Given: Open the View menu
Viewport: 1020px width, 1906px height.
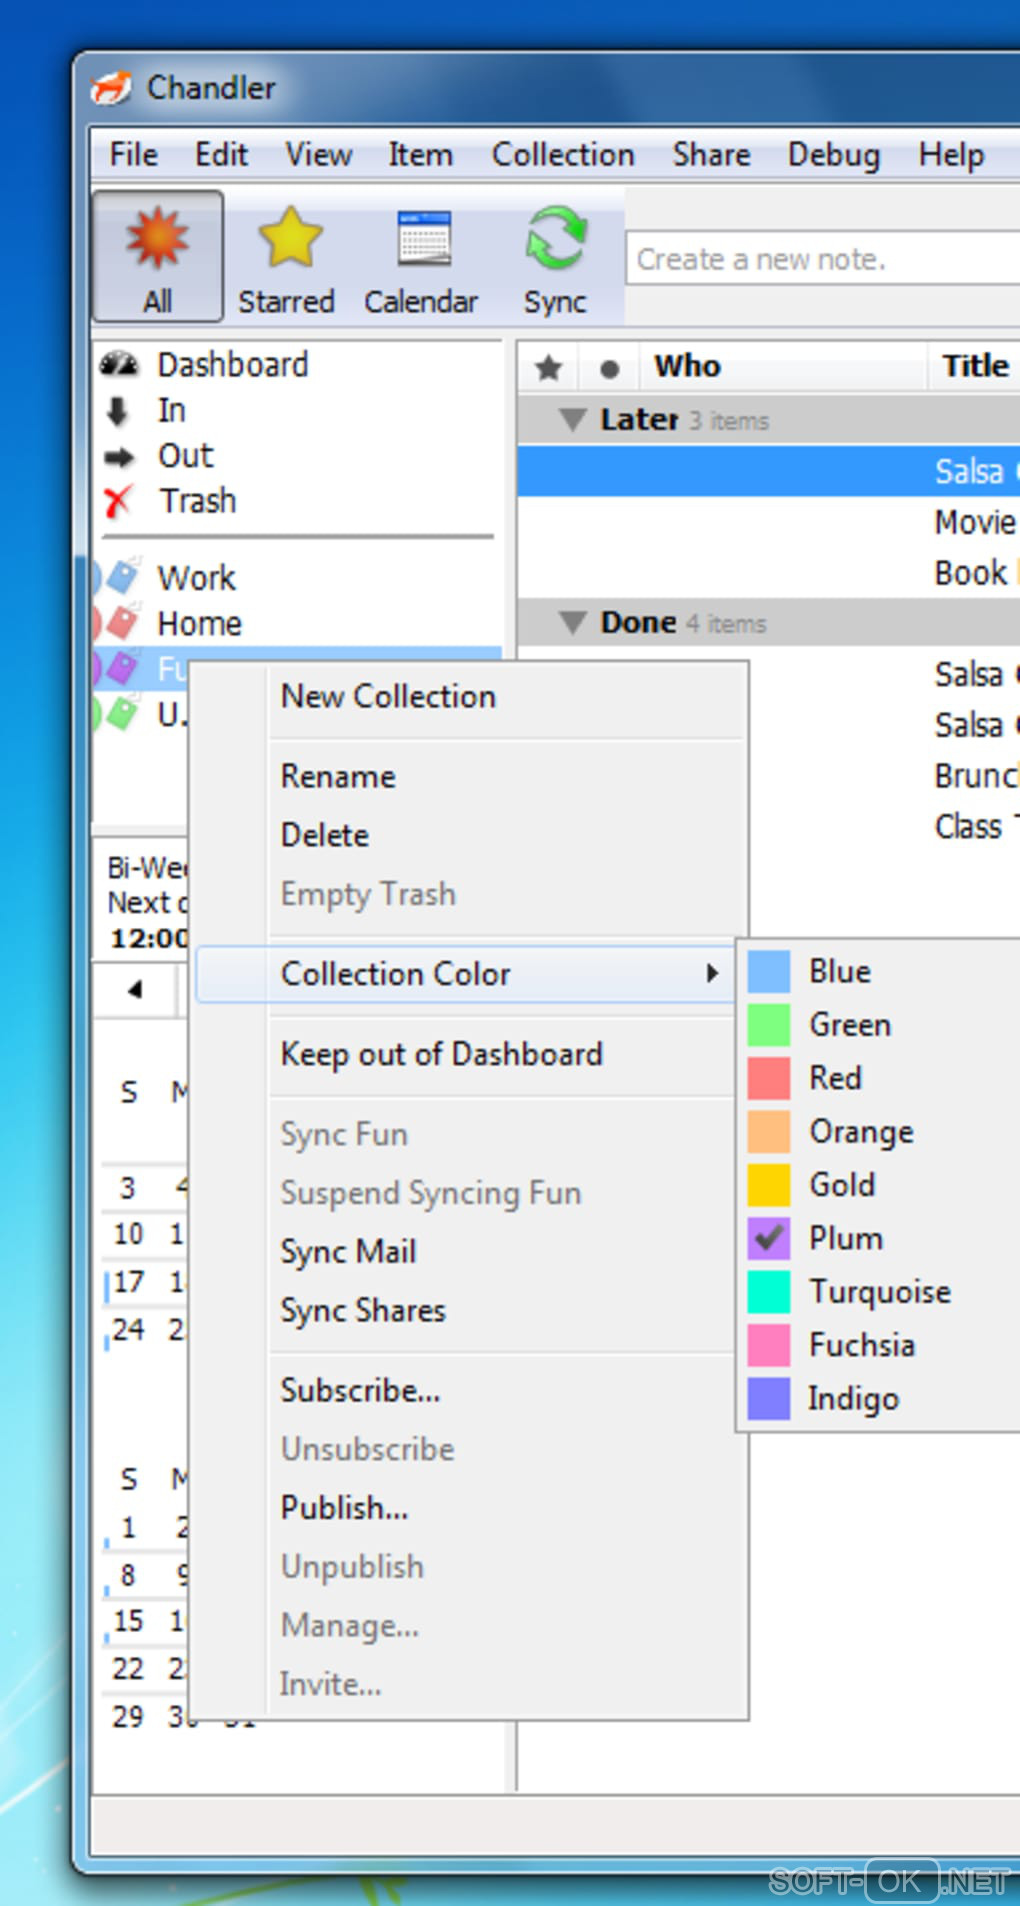Looking at the screenshot, I should point(318,155).
